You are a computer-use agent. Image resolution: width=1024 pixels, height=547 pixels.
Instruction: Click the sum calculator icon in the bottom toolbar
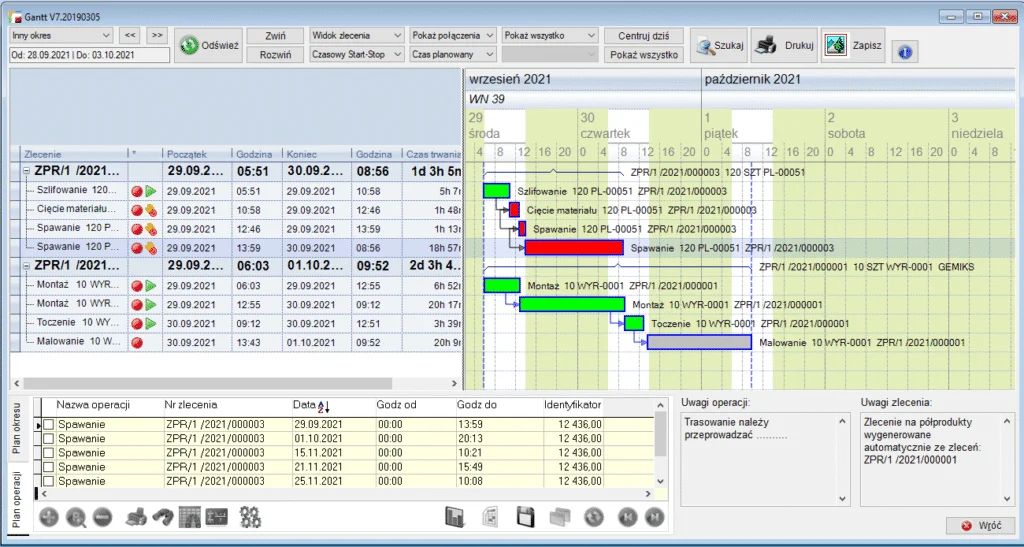click(216, 518)
